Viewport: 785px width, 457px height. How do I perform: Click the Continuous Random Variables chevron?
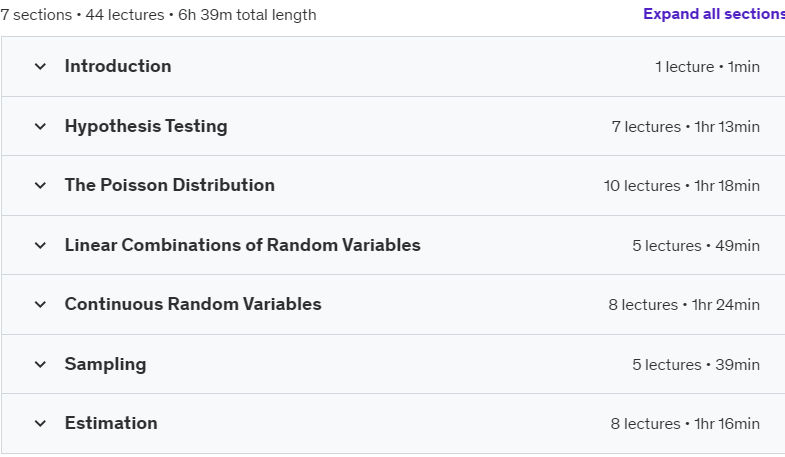pyautogui.click(x=40, y=305)
